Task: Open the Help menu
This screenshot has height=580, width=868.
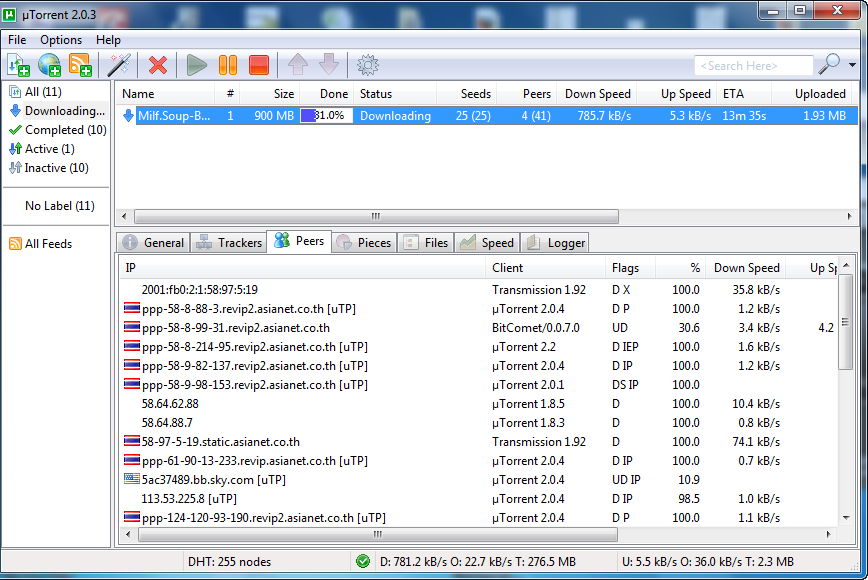Action: coord(108,40)
